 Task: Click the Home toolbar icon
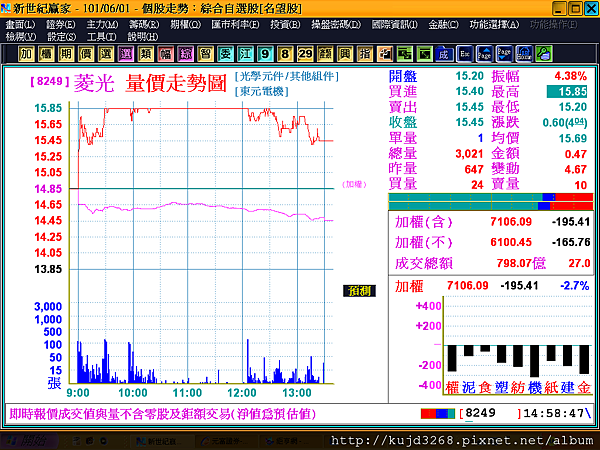click(x=524, y=54)
